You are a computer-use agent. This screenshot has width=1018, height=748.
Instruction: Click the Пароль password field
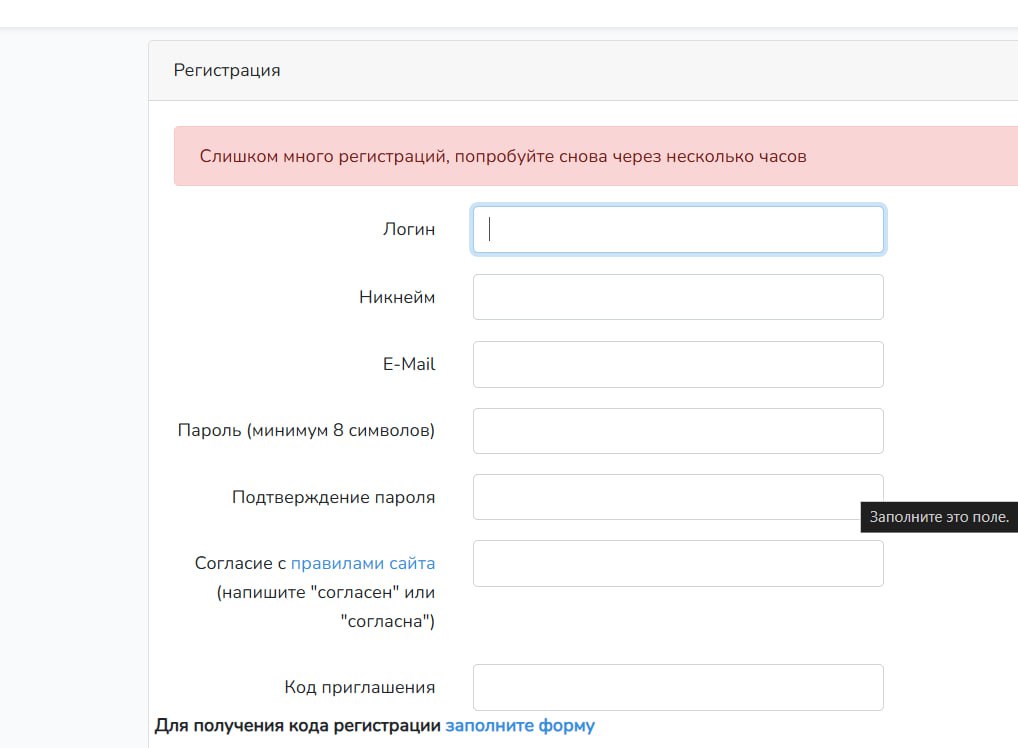(x=677, y=431)
